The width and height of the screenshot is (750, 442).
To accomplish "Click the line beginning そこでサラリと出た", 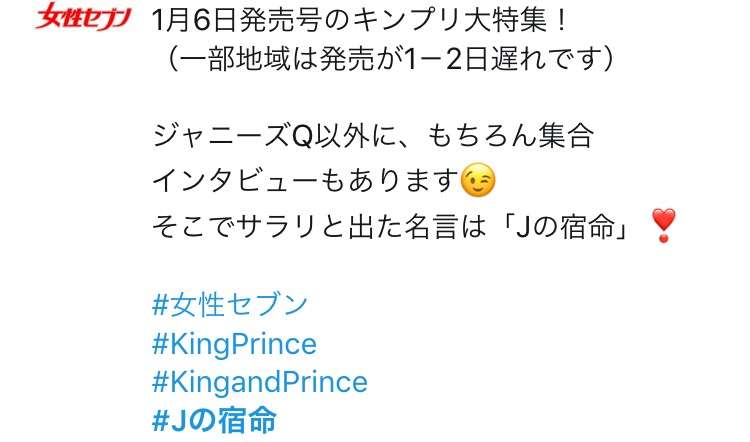I will tap(414, 226).
